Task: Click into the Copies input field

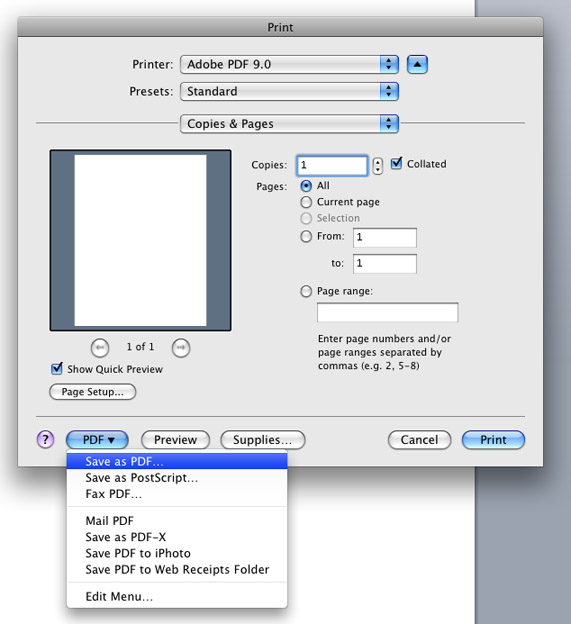Action: (332, 166)
